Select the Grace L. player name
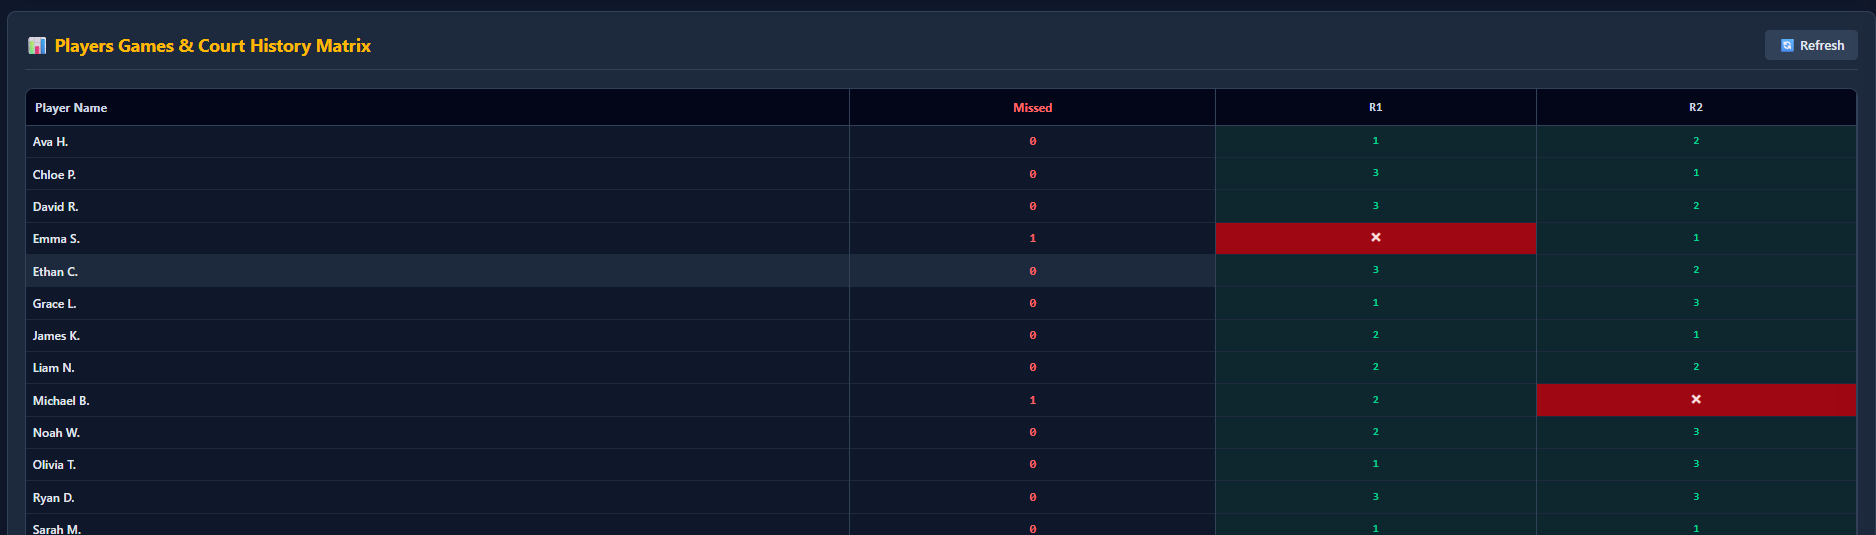This screenshot has width=1876, height=535. pyautogui.click(x=54, y=303)
